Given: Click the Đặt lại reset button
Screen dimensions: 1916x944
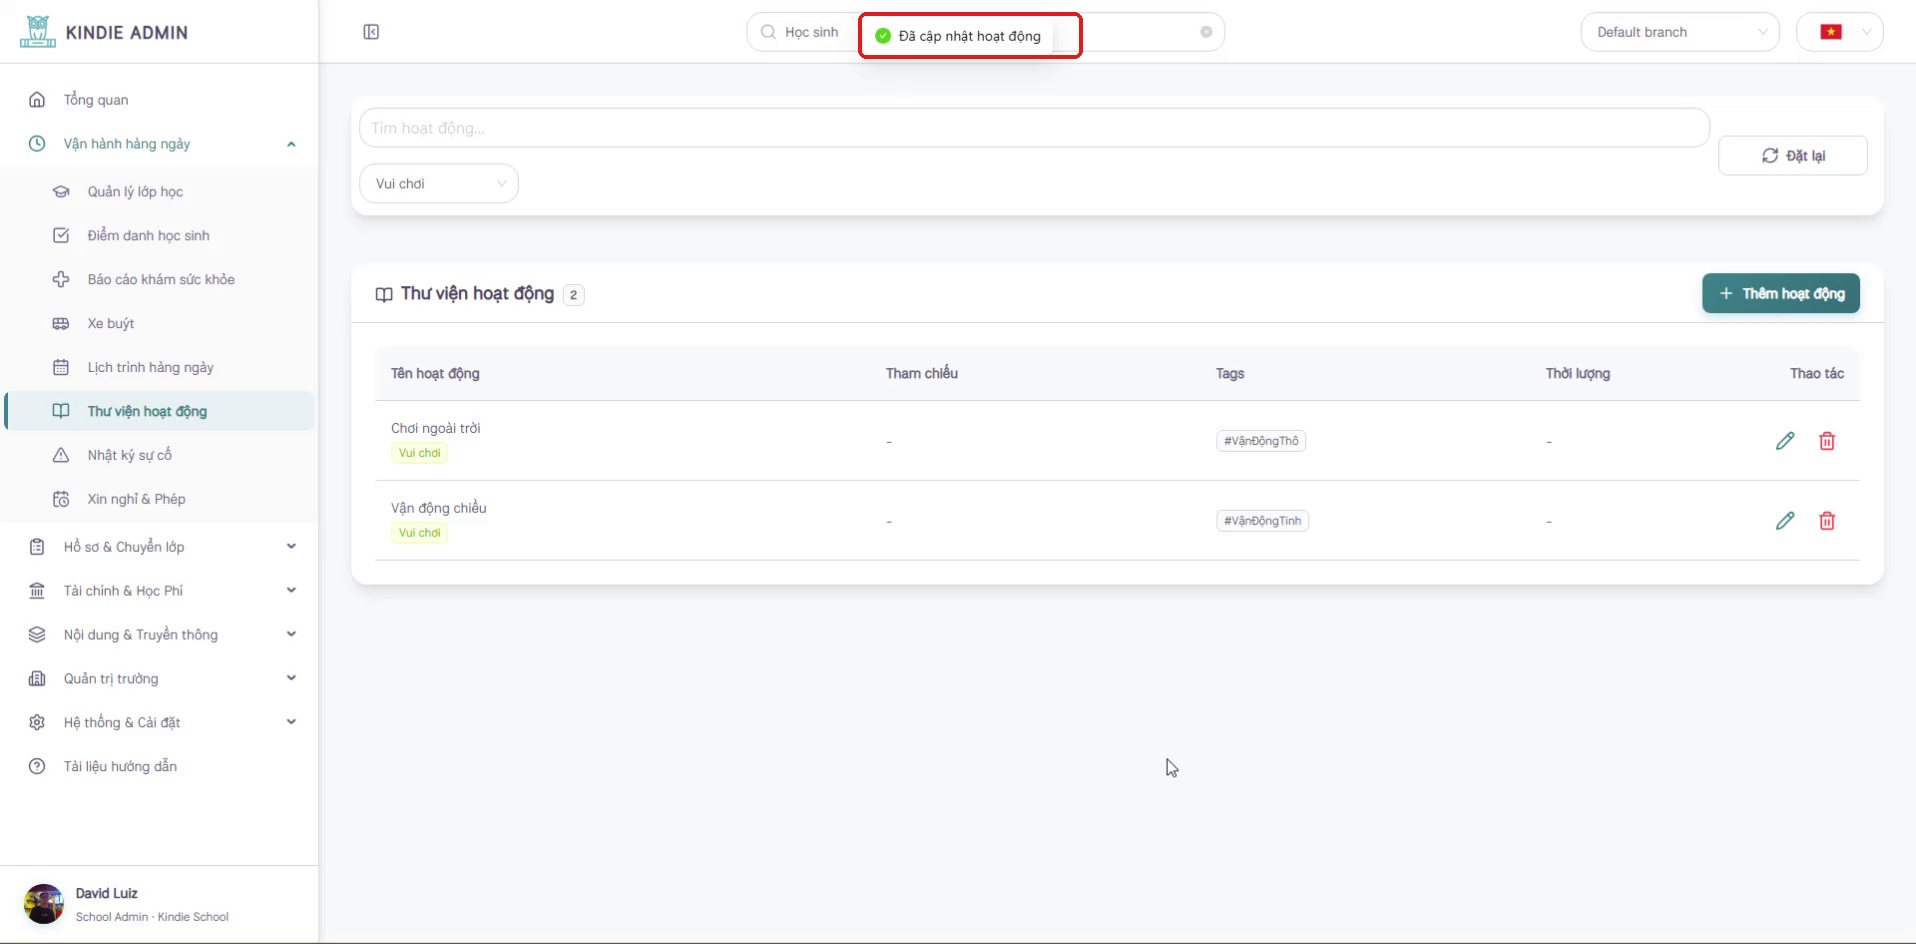Looking at the screenshot, I should (x=1793, y=156).
